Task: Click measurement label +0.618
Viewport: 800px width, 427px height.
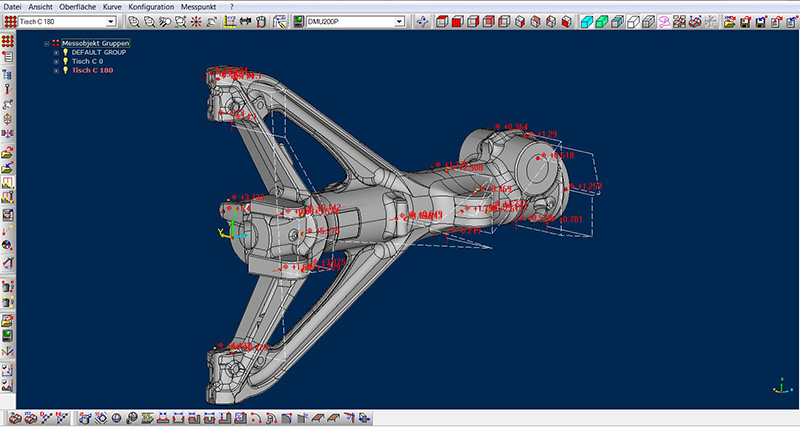Action: pos(562,155)
